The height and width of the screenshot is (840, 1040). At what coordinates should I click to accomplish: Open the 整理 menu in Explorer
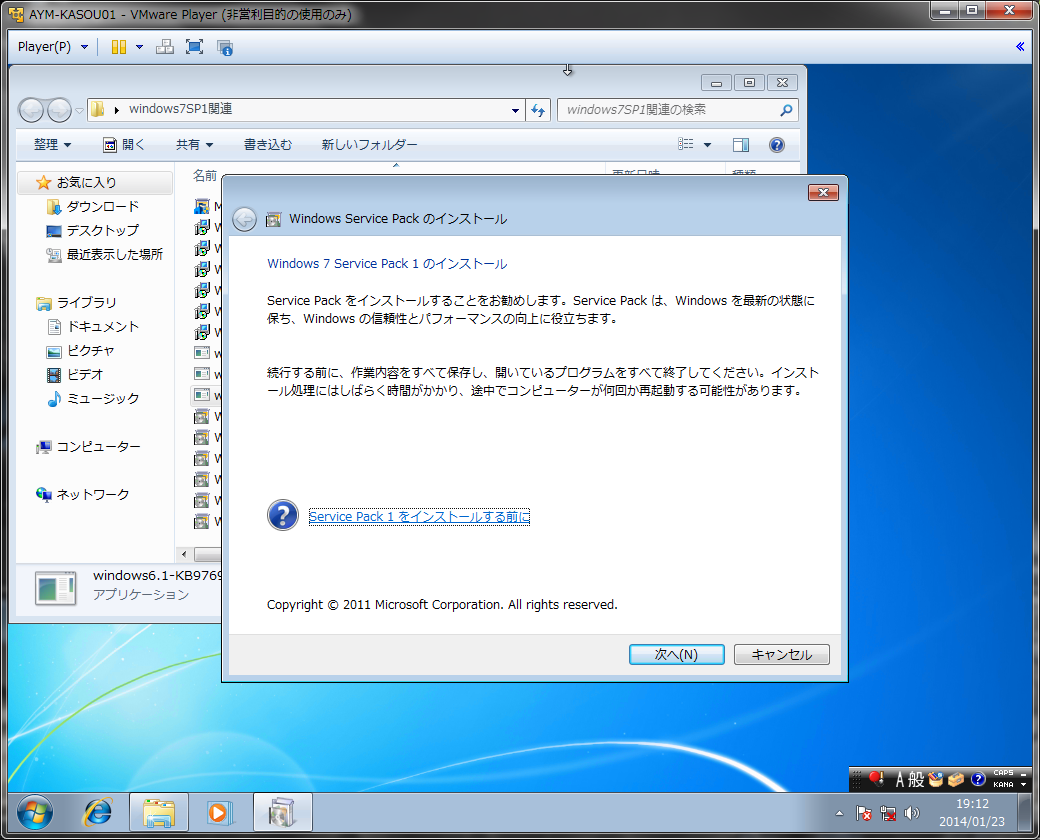(x=52, y=145)
